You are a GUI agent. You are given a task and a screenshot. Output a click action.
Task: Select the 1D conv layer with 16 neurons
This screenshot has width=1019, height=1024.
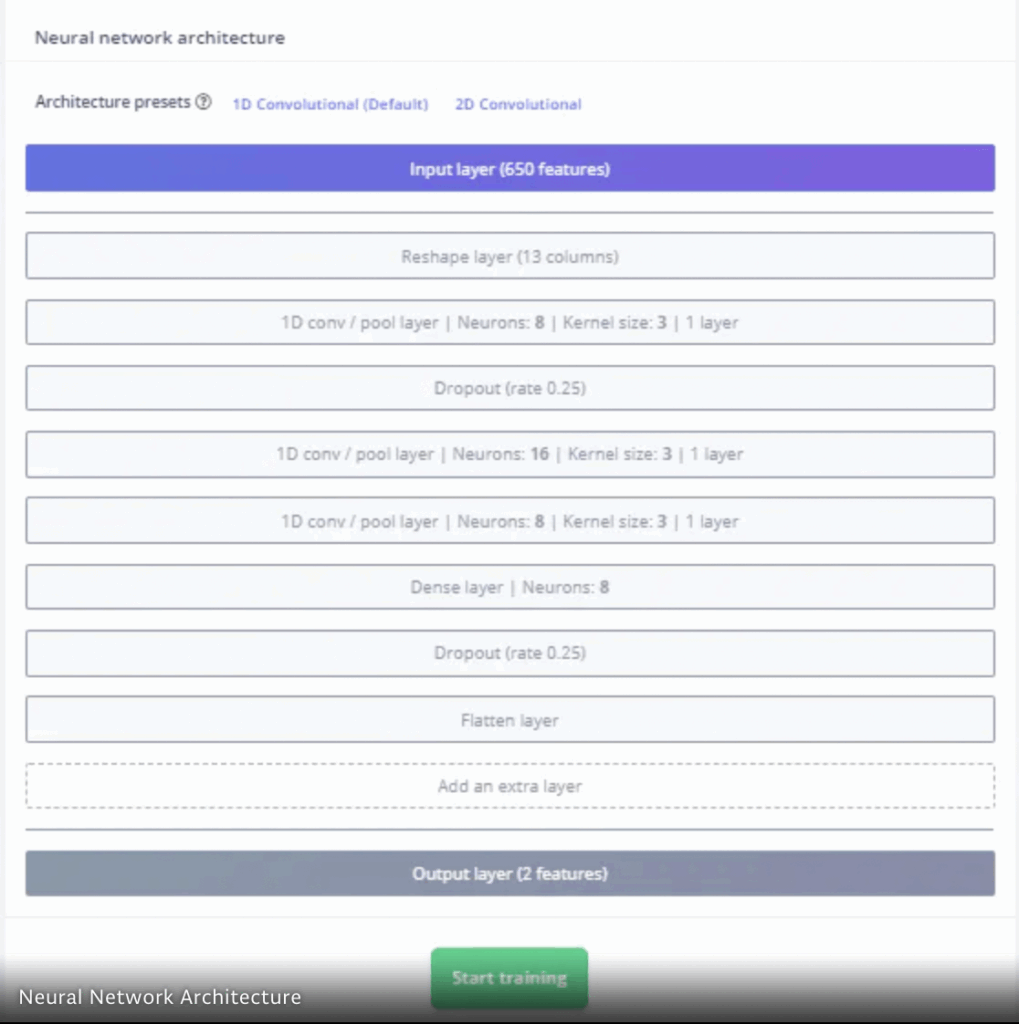coord(510,454)
